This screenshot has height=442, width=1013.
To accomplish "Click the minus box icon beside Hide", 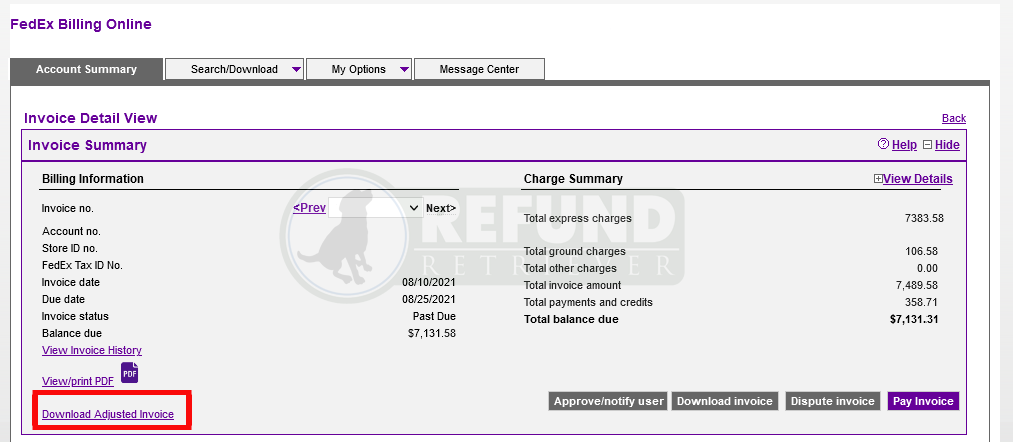I will click(928, 145).
